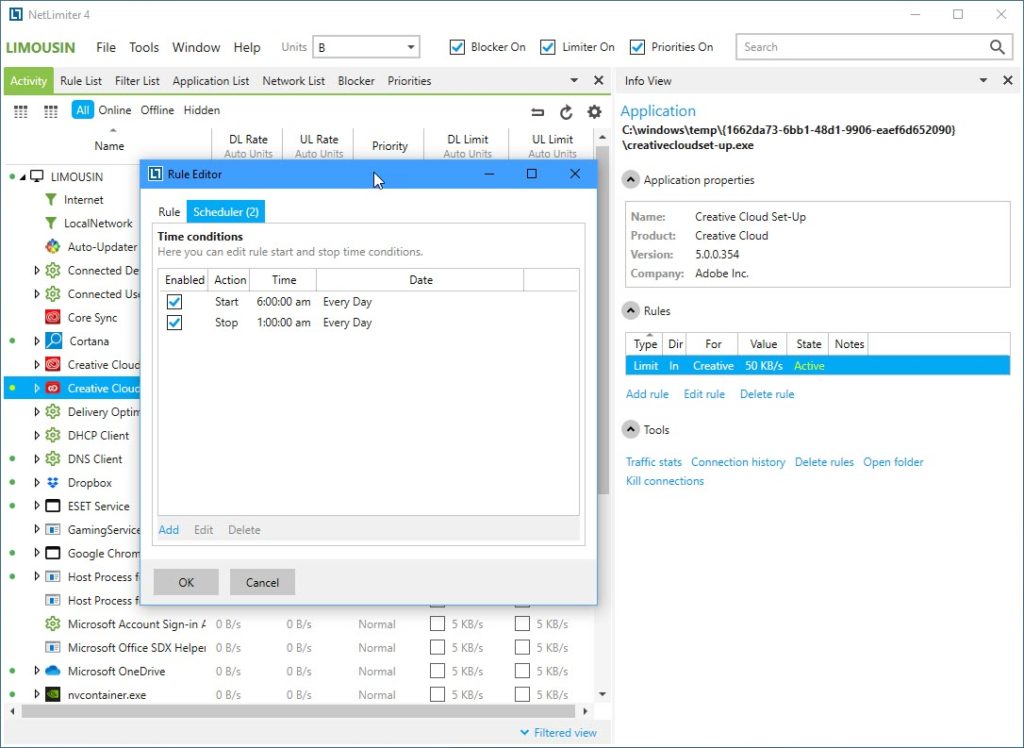Click the search magnifier icon
1024x748 pixels.
997,47
